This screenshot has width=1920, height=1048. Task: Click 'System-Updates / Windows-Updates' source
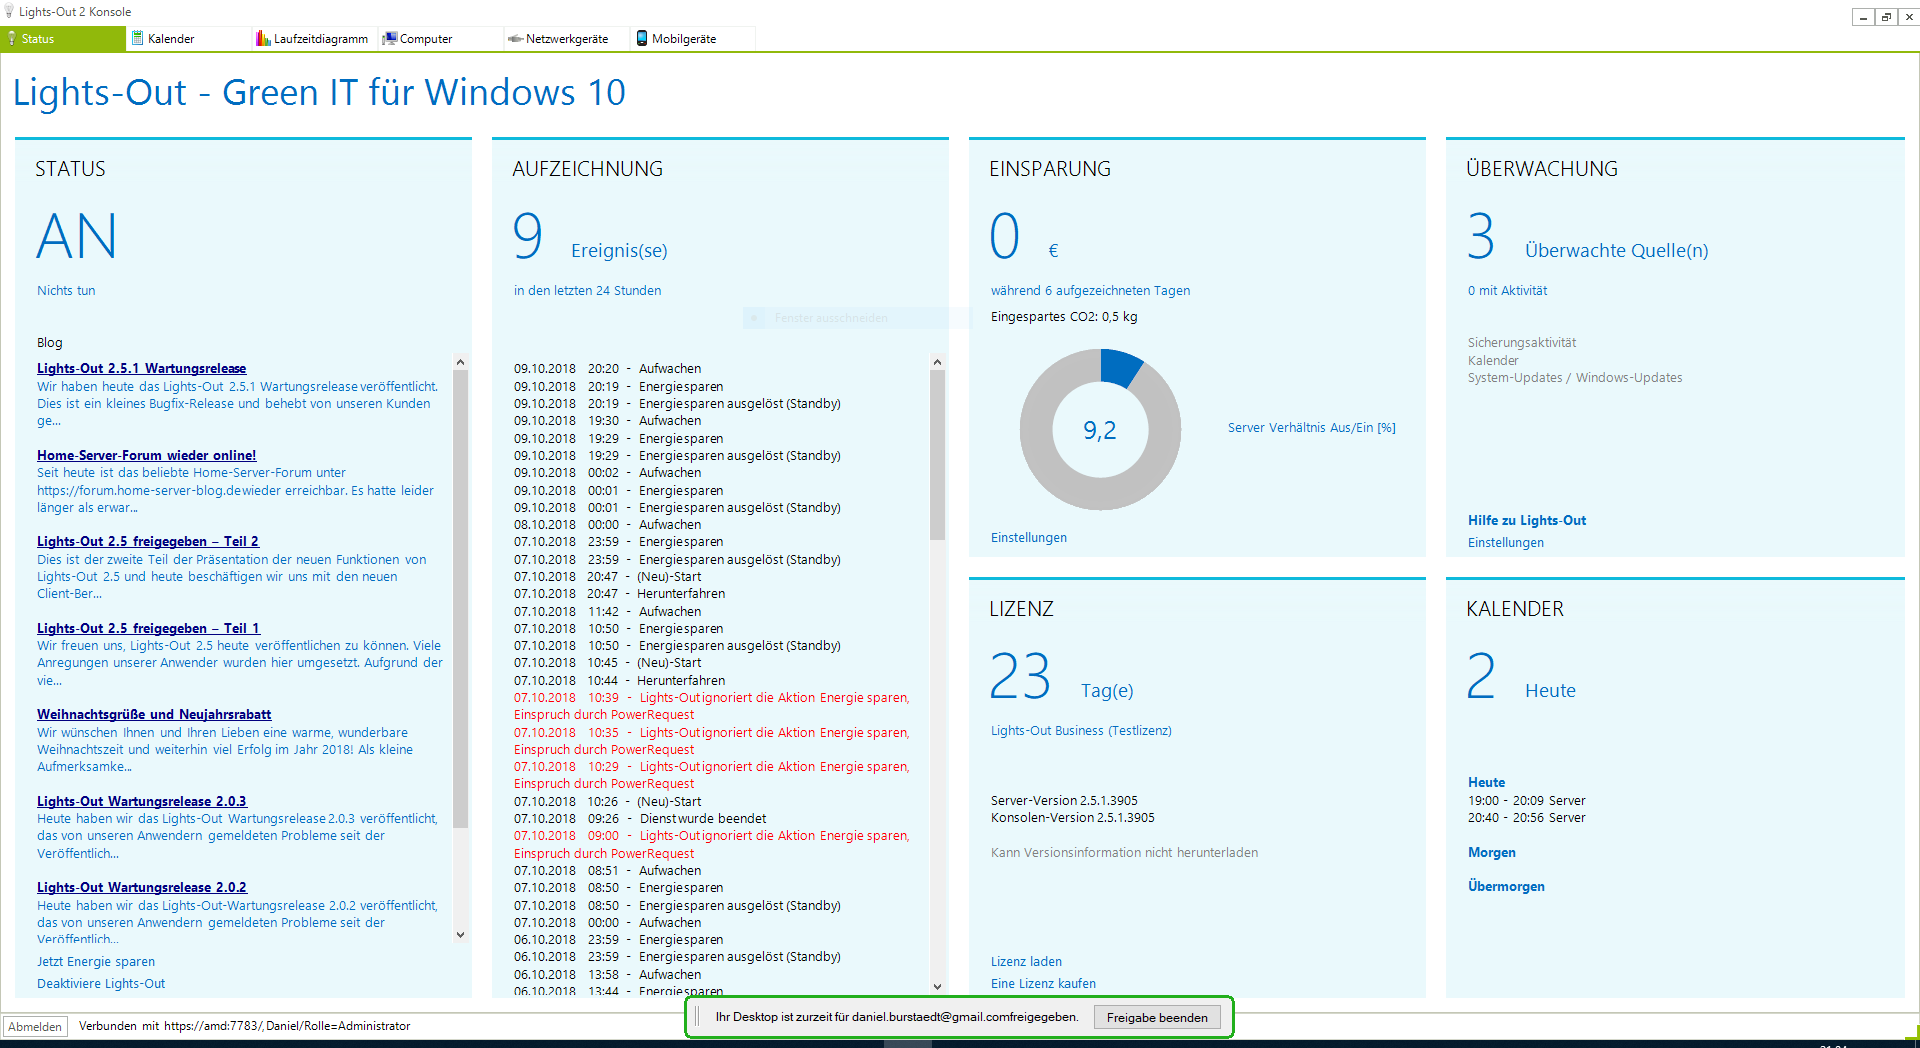[x=1574, y=377]
